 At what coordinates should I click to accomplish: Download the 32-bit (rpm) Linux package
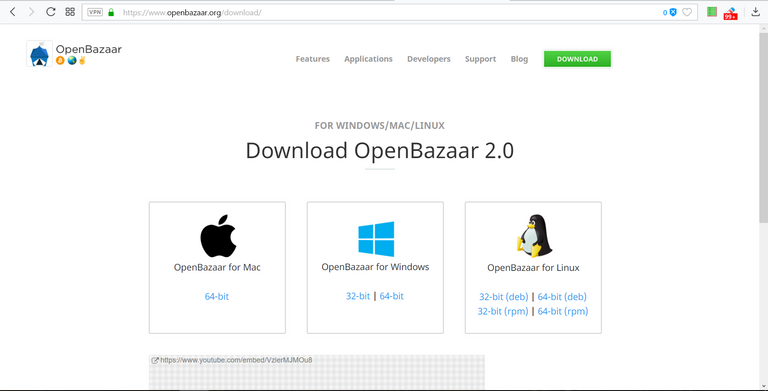click(503, 311)
